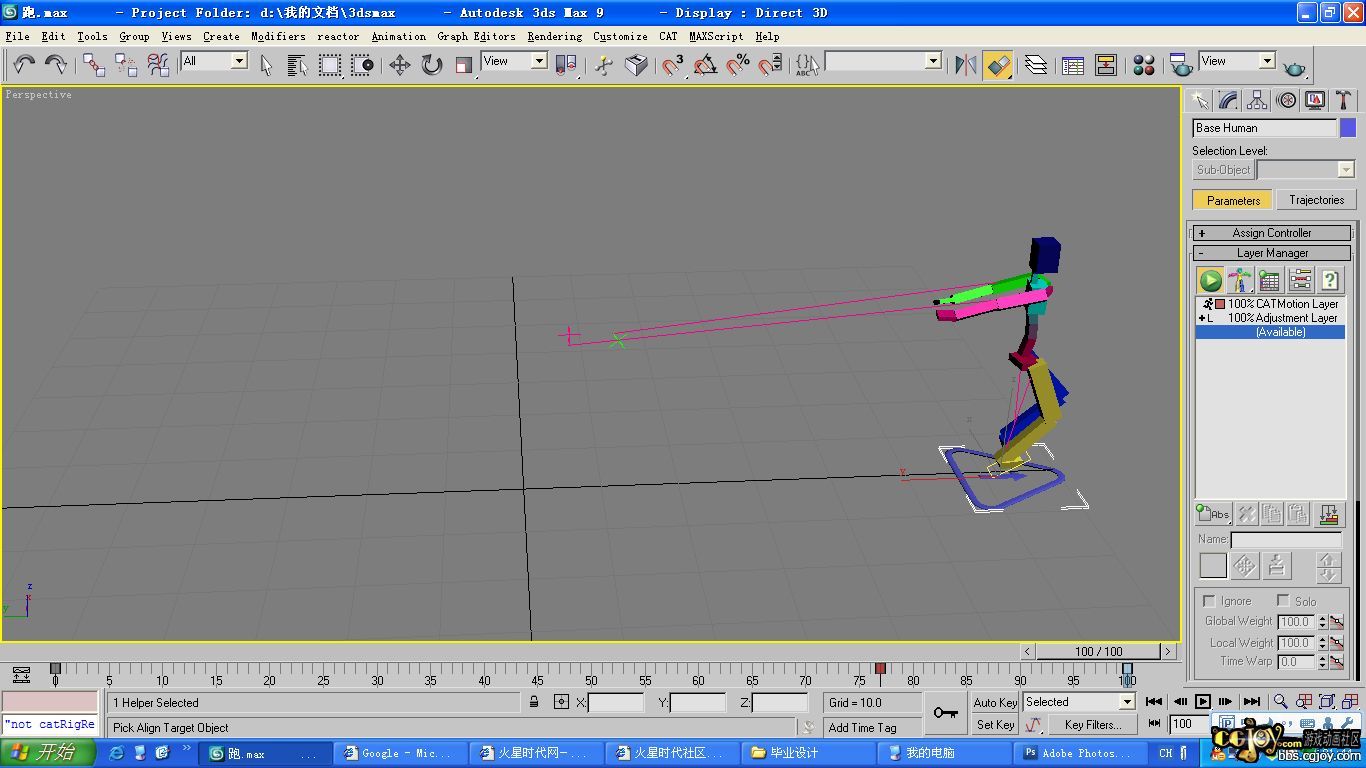Toggle the 3D Snaps magnet
The height and width of the screenshot is (768, 1366).
[x=673, y=65]
